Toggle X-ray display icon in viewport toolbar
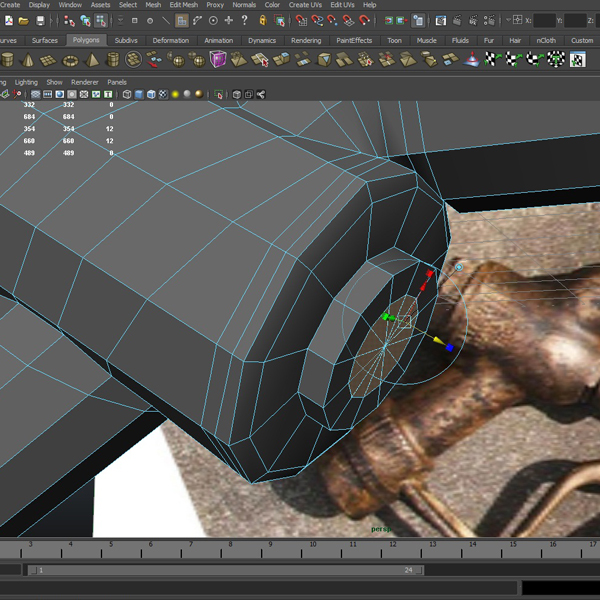 pyautogui.click(x=237, y=95)
